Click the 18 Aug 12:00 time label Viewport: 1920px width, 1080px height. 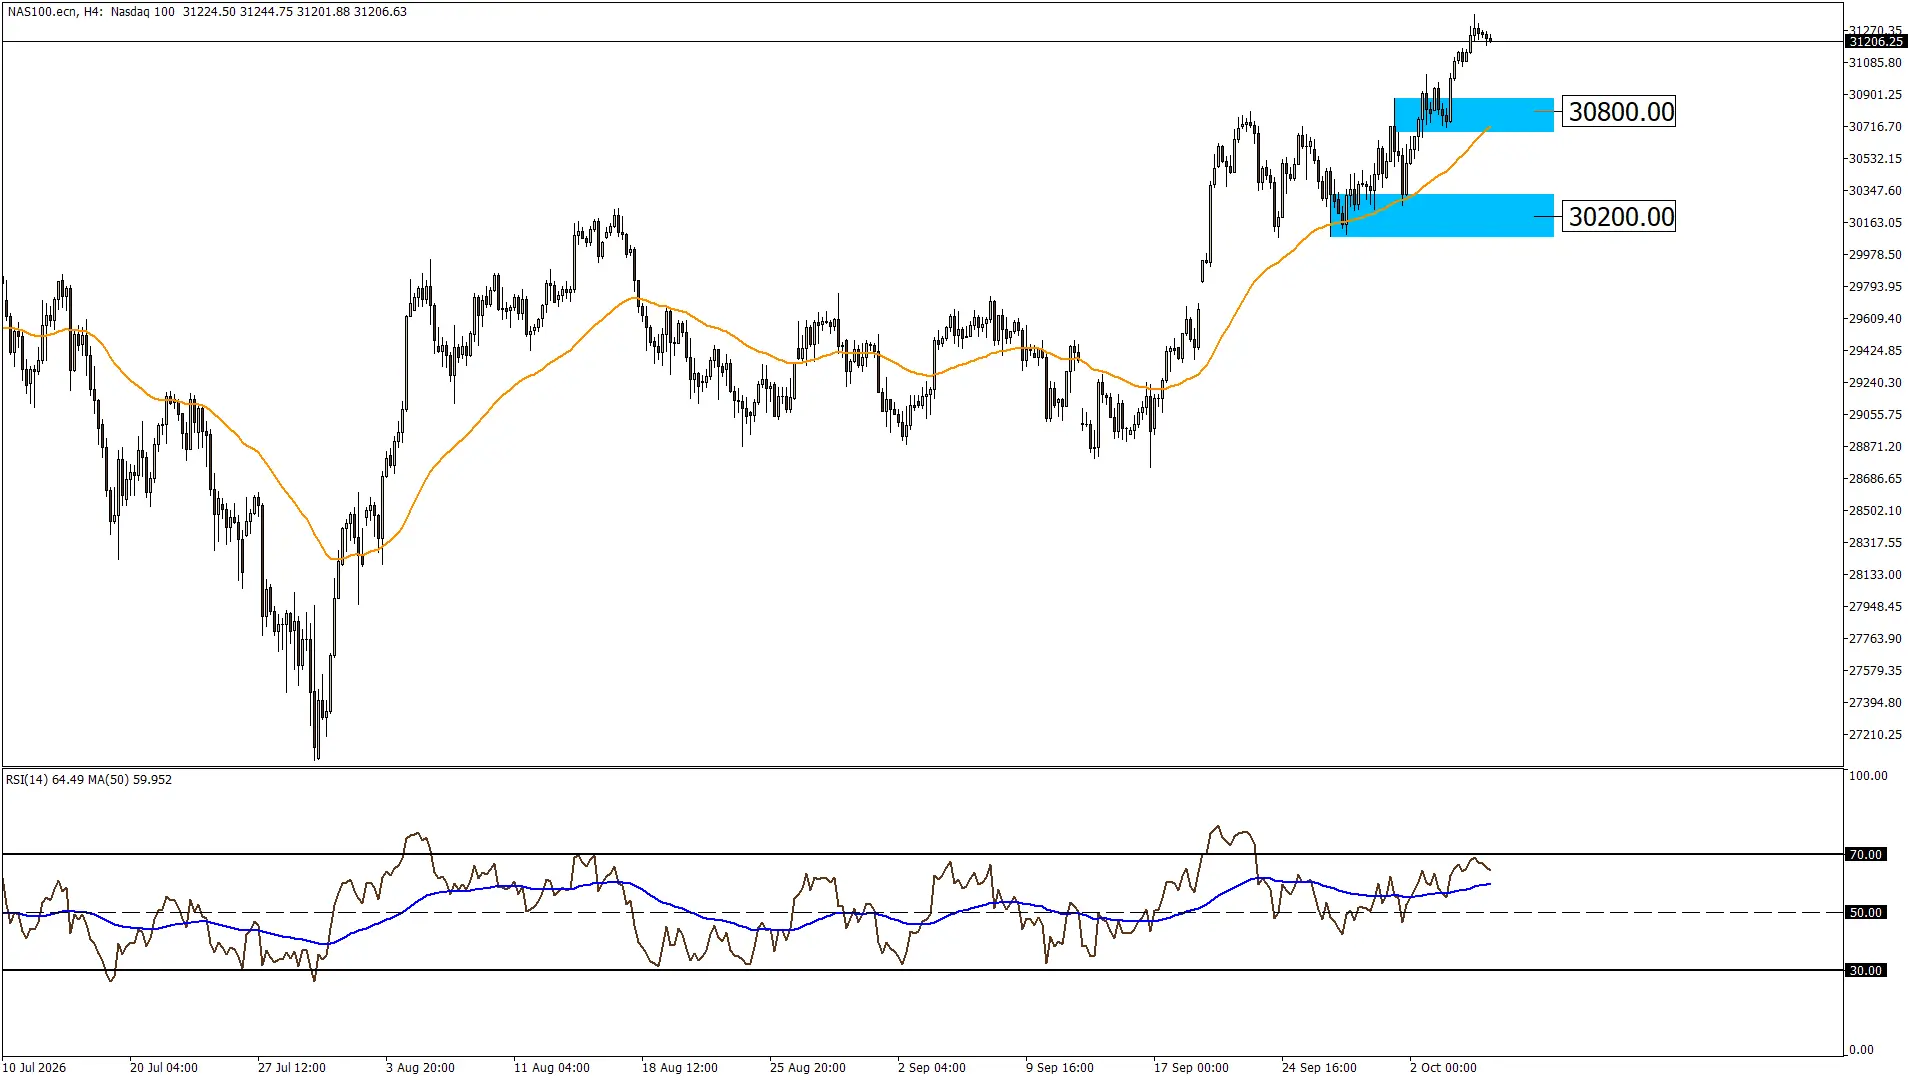[x=680, y=1067]
